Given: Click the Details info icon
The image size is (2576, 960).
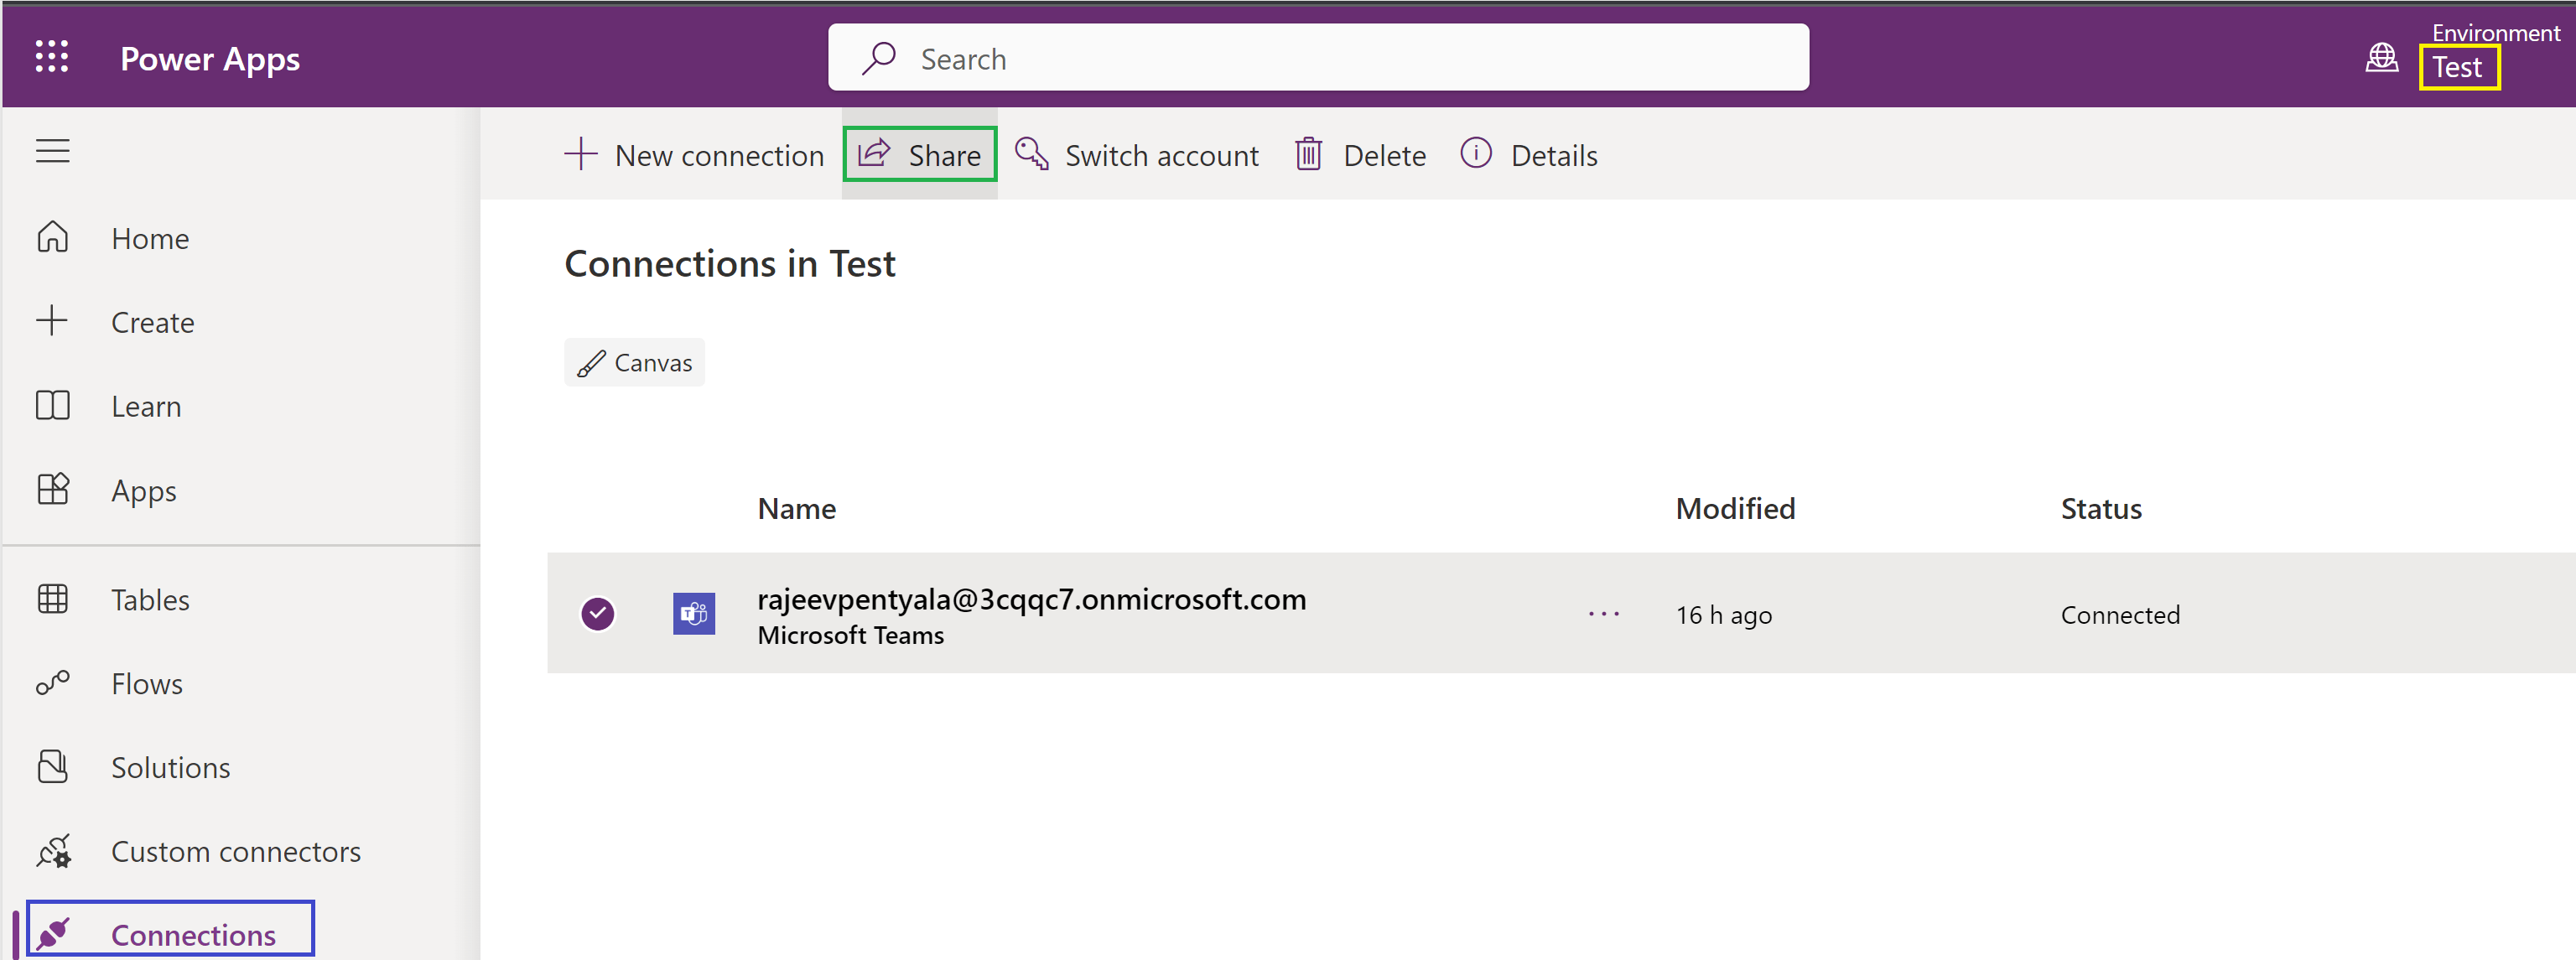Looking at the screenshot, I should click(x=1476, y=153).
